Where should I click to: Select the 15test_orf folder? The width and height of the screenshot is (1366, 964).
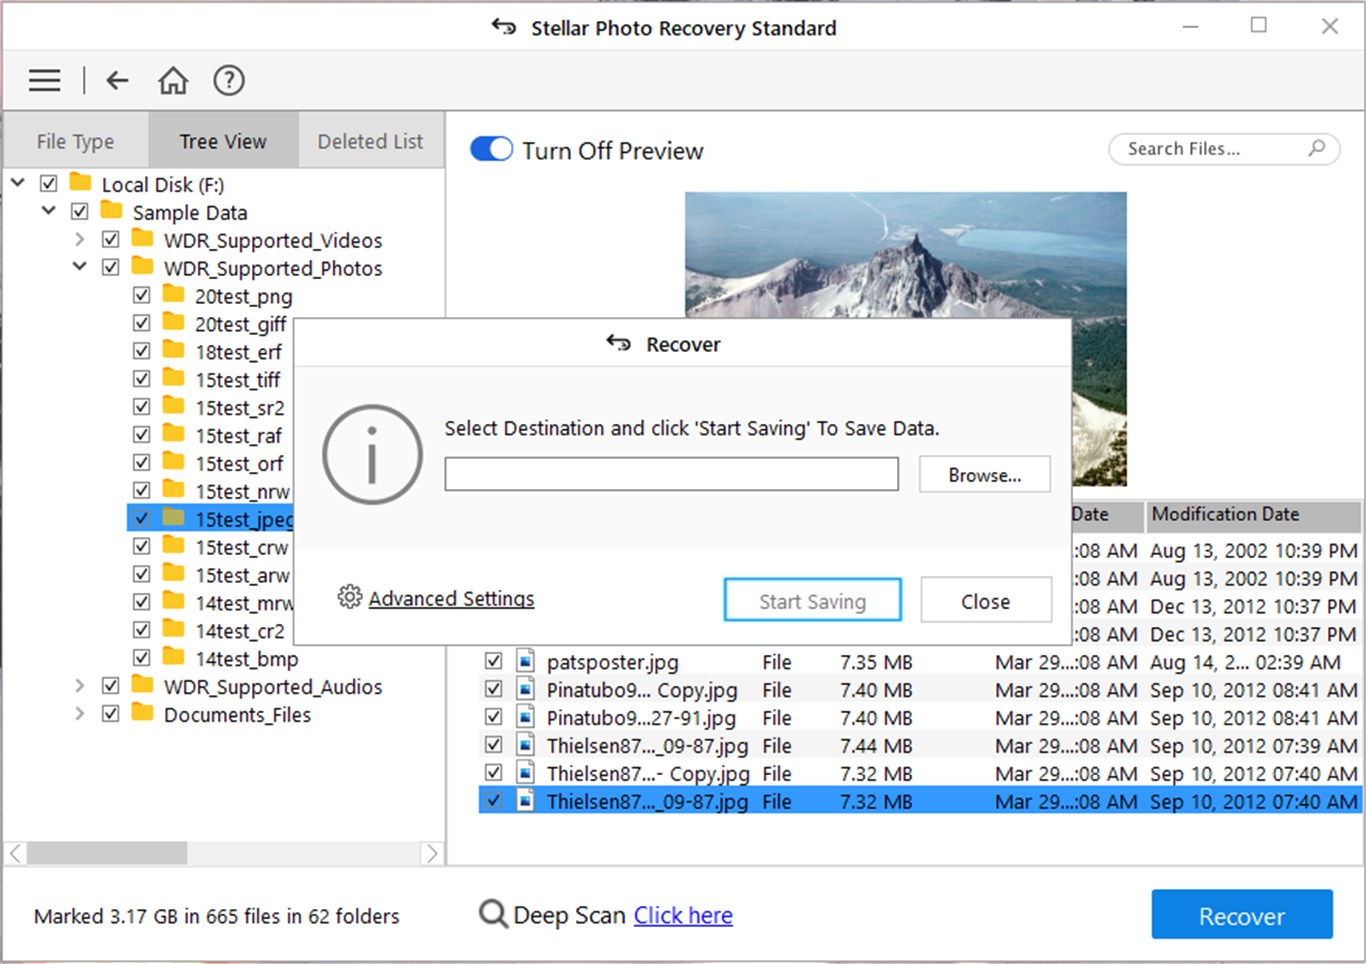(239, 463)
